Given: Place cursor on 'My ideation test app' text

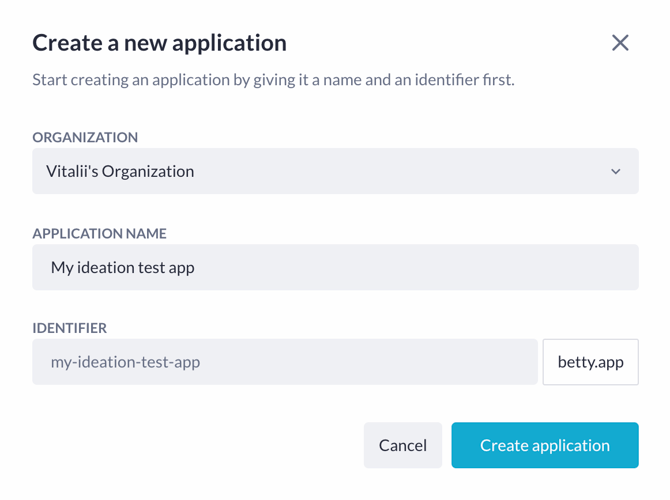Looking at the screenshot, I should (x=123, y=268).
